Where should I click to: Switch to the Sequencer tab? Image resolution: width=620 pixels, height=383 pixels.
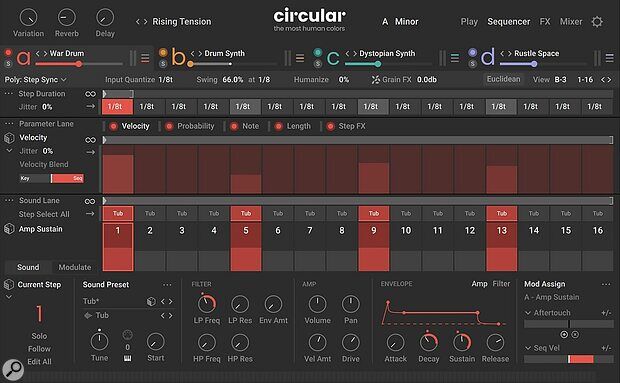click(x=508, y=22)
